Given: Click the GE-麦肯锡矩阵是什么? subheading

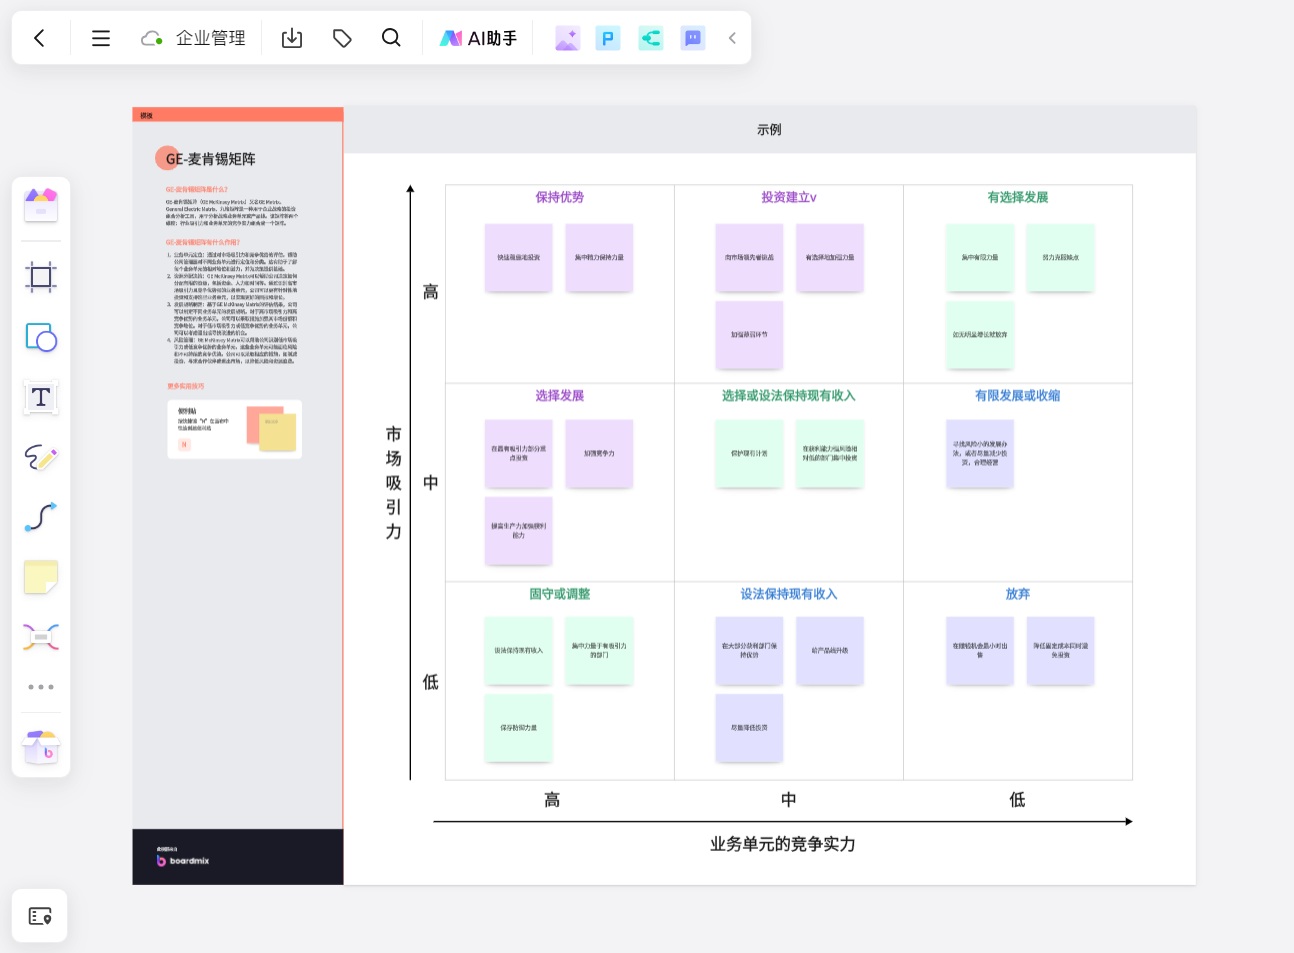Looking at the screenshot, I should click(x=197, y=189).
